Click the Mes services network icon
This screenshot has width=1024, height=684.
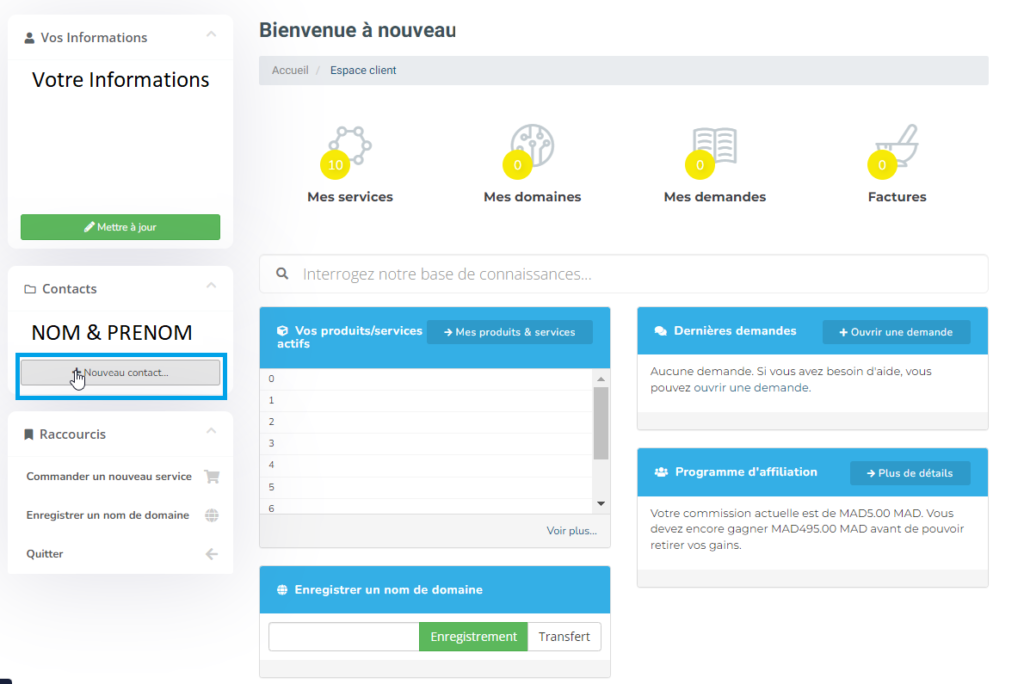point(351,146)
